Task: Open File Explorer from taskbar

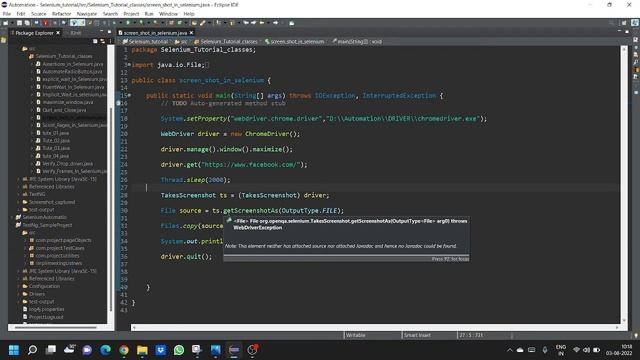Action: pyautogui.click(x=142, y=350)
